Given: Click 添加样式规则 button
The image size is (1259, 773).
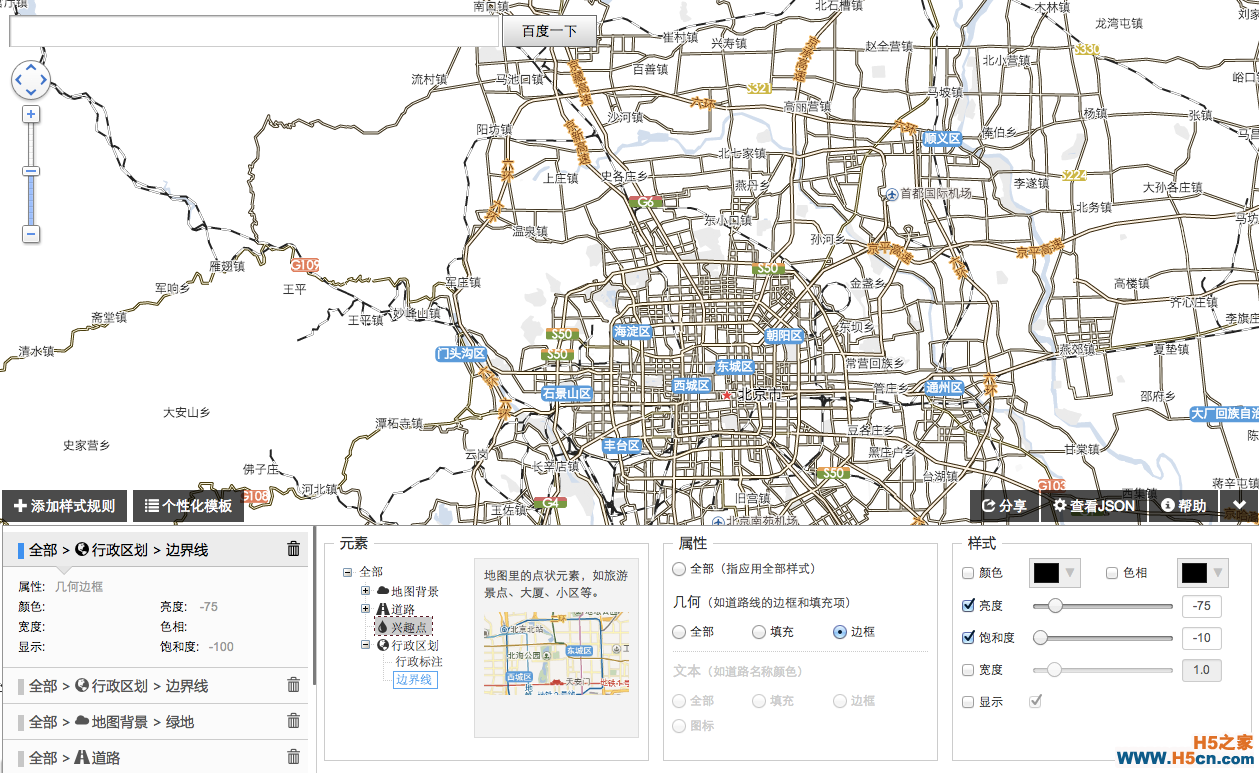Looking at the screenshot, I should point(64,505).
